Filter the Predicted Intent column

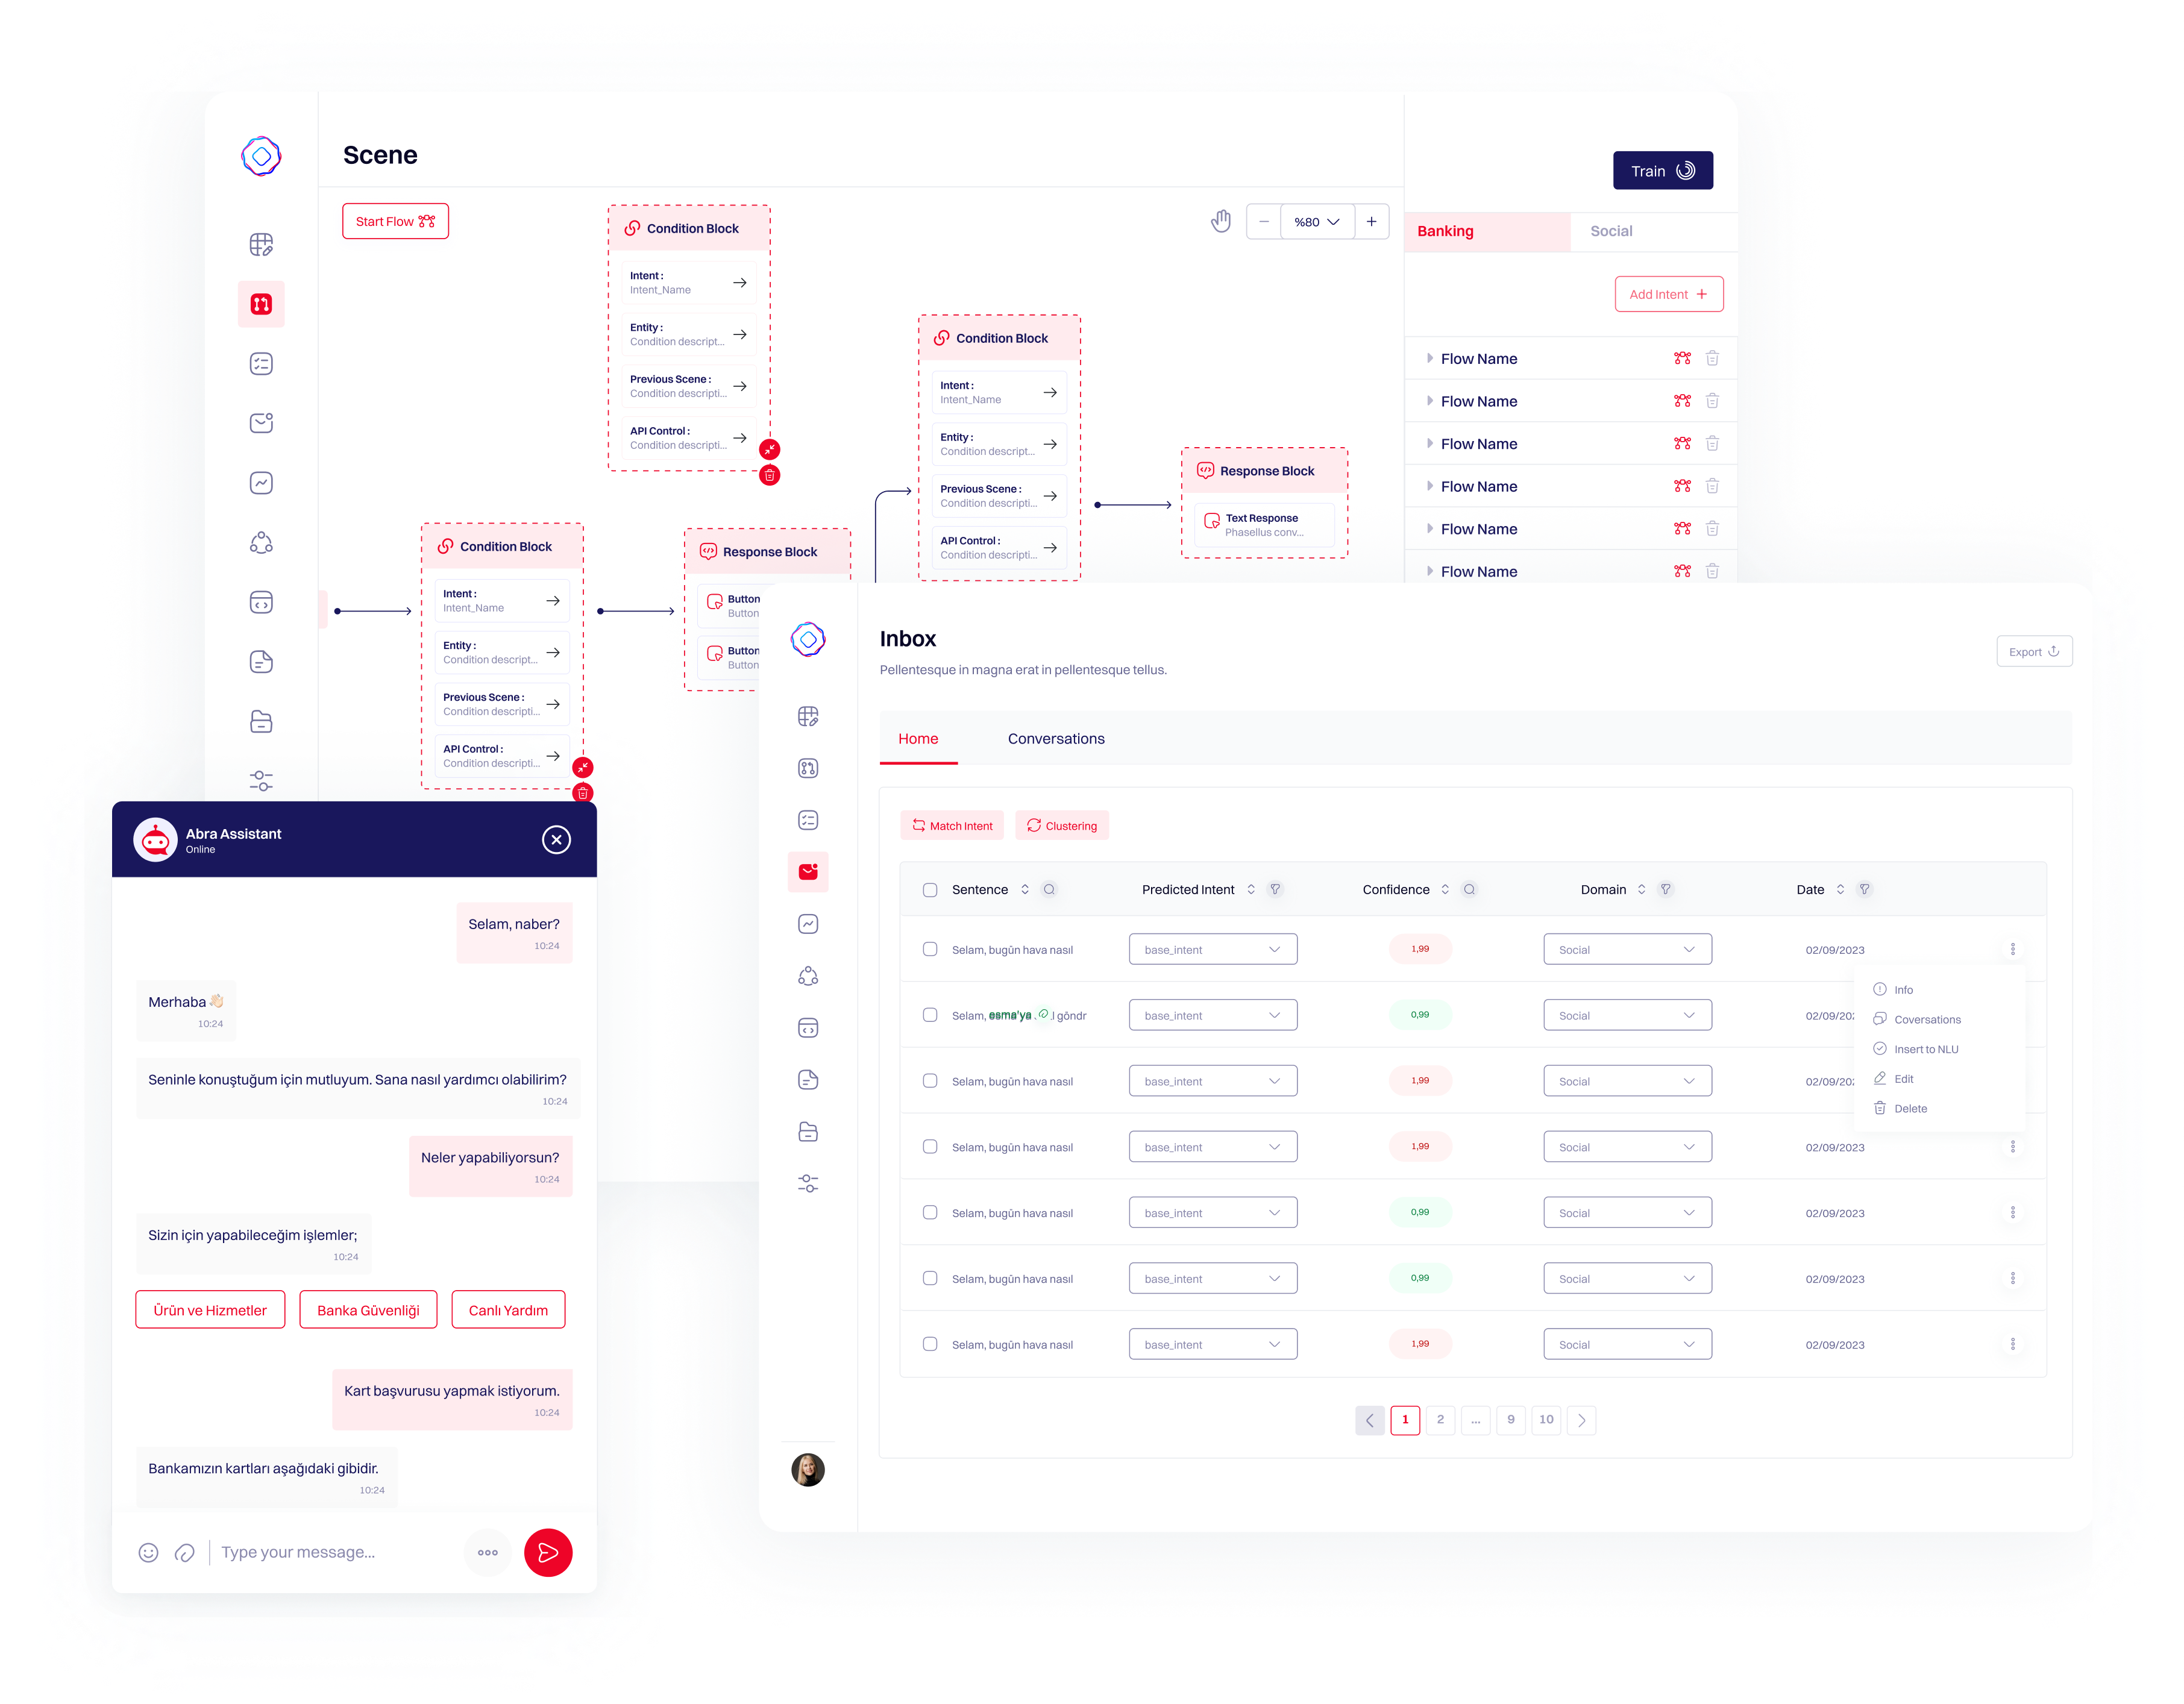coord(1275,889)
